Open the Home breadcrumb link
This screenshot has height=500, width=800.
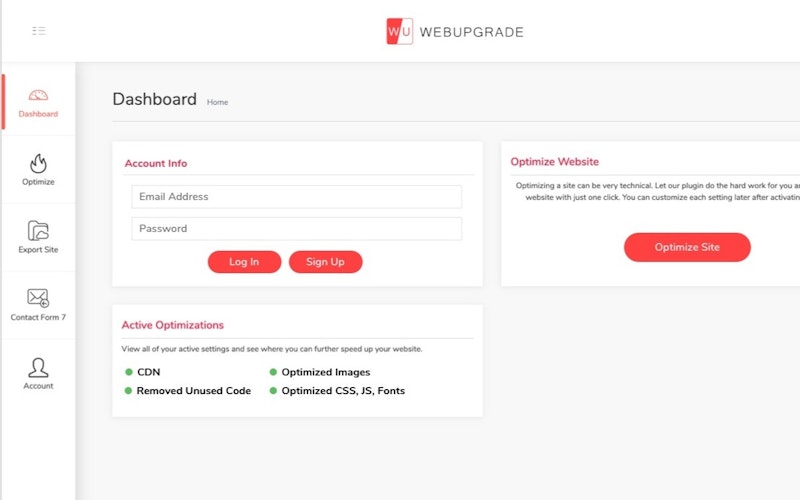click(x=217, y=102)
